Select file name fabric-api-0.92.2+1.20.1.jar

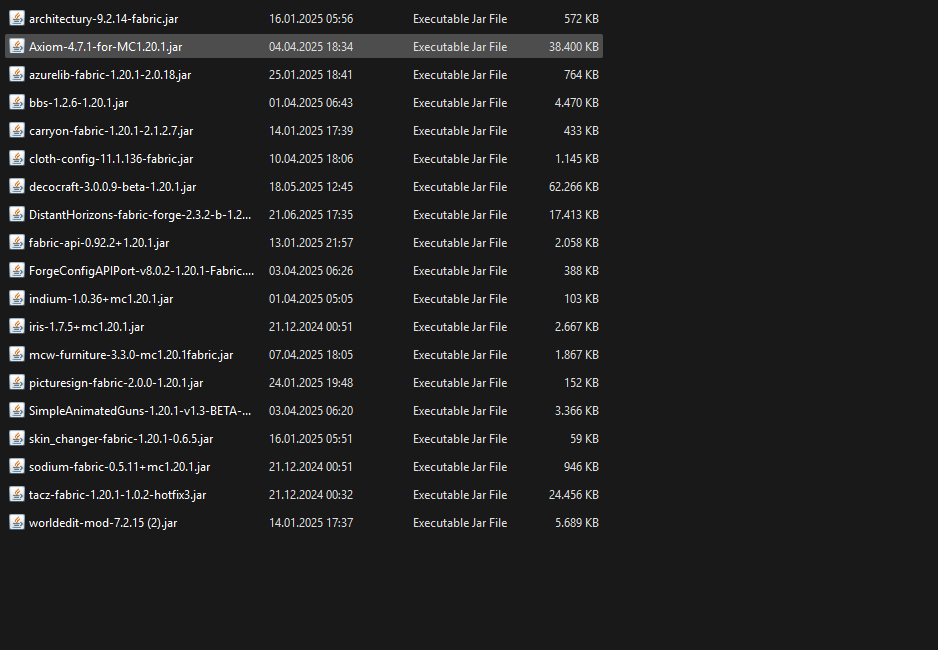point(99,243)
